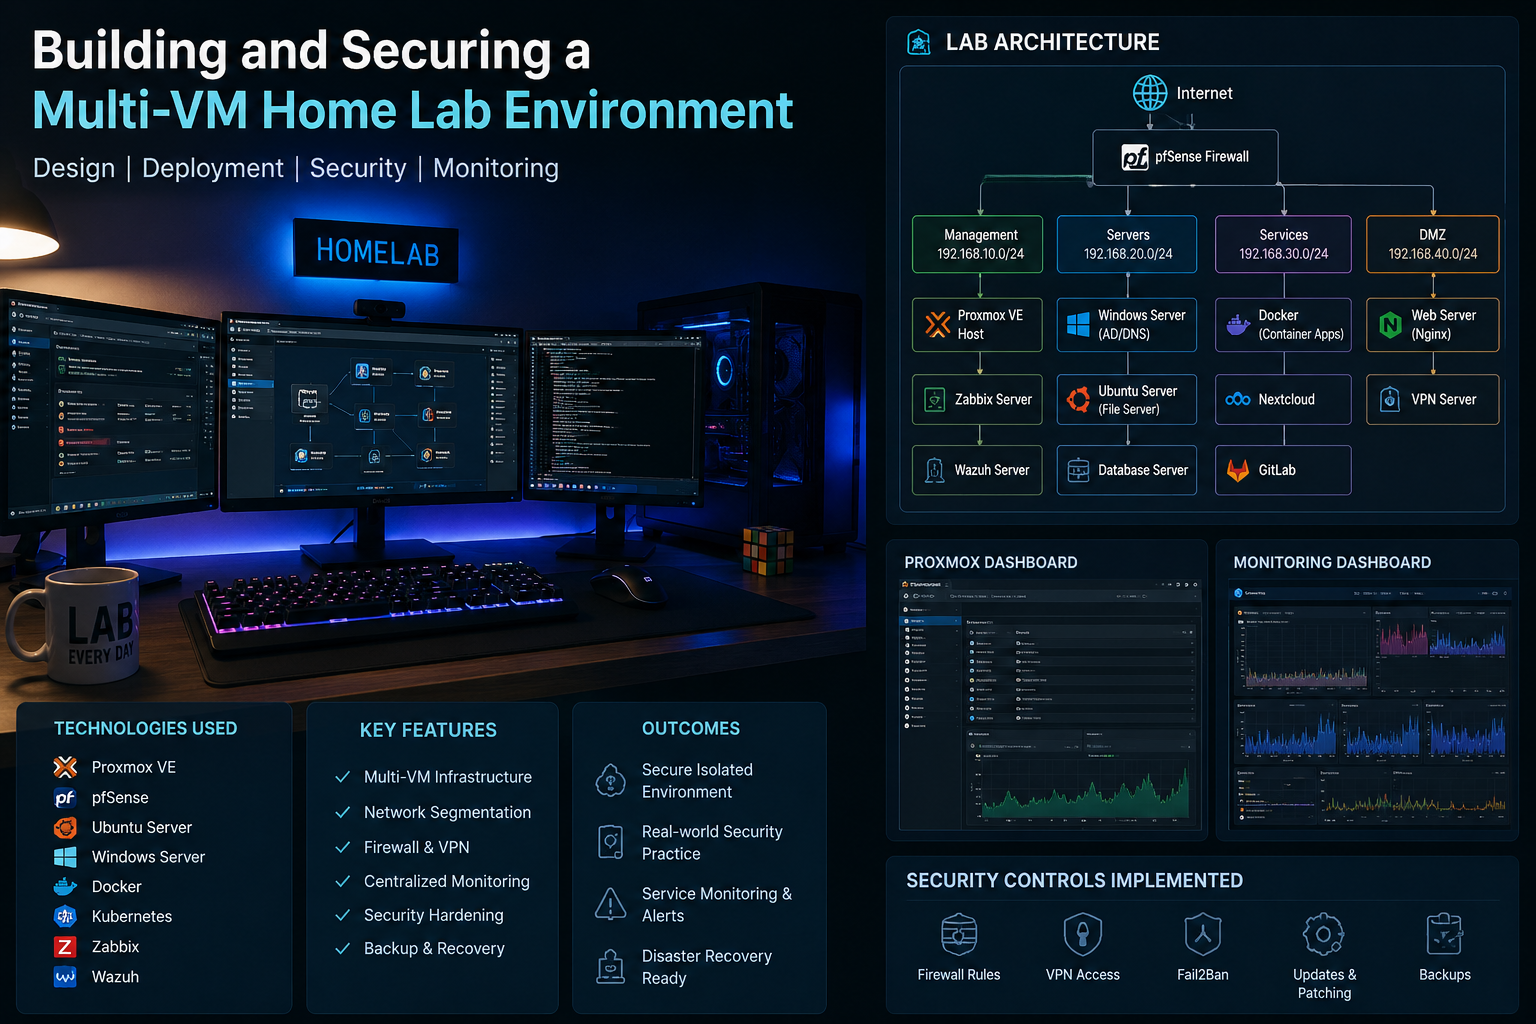Click the 'TECHNOLOGIES USED' heading
This screenshot has height=1024, width=1536.
coord(146,729)
